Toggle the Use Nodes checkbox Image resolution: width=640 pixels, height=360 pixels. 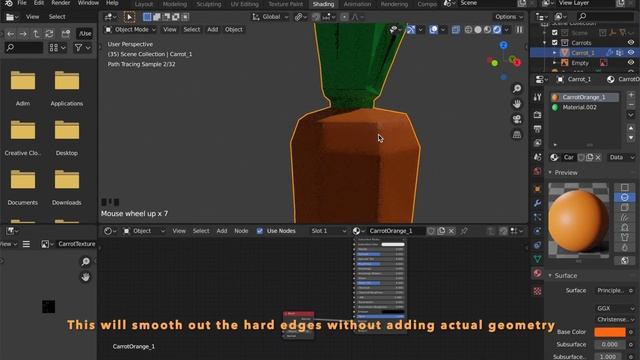click(x=260, y=231)
